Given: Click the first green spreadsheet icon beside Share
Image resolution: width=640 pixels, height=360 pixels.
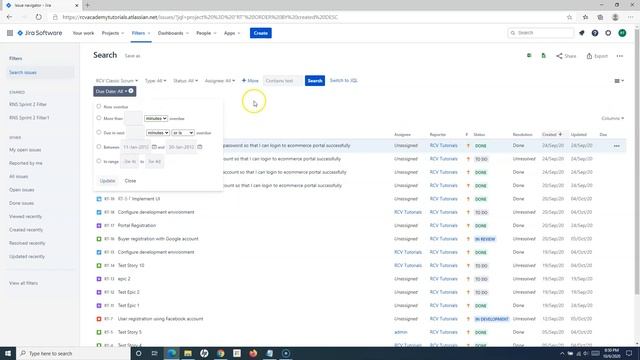Looking at the screenshot, I should (529, 56).
